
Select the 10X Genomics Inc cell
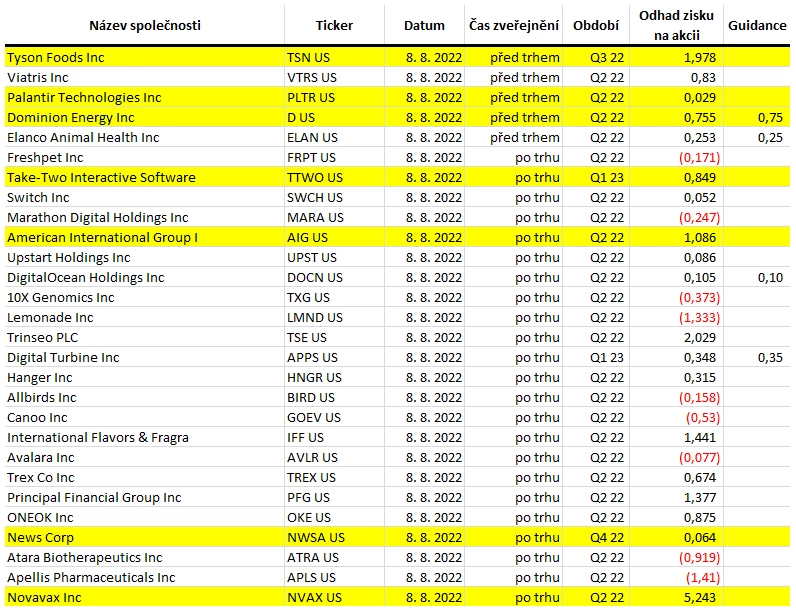pyautogui.click(x=145, y=297)
